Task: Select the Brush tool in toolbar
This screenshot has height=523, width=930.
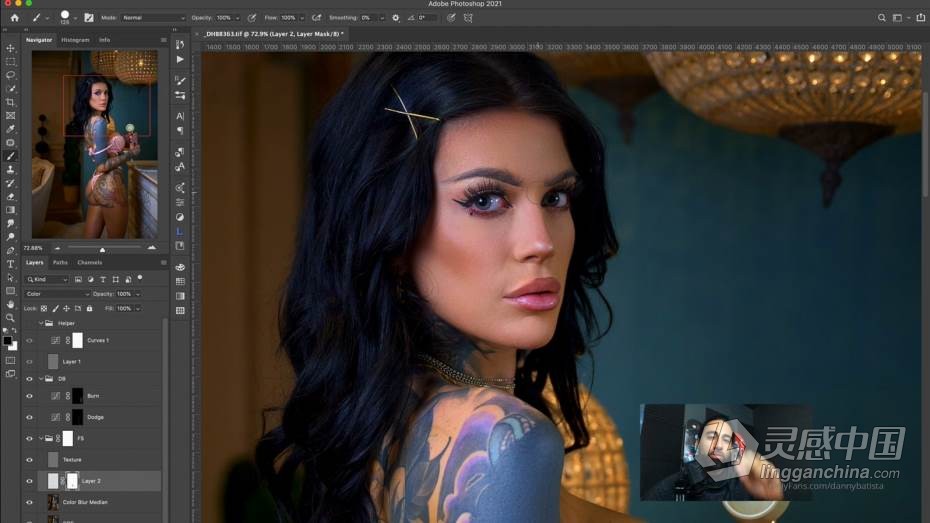Action: (11, 157)
